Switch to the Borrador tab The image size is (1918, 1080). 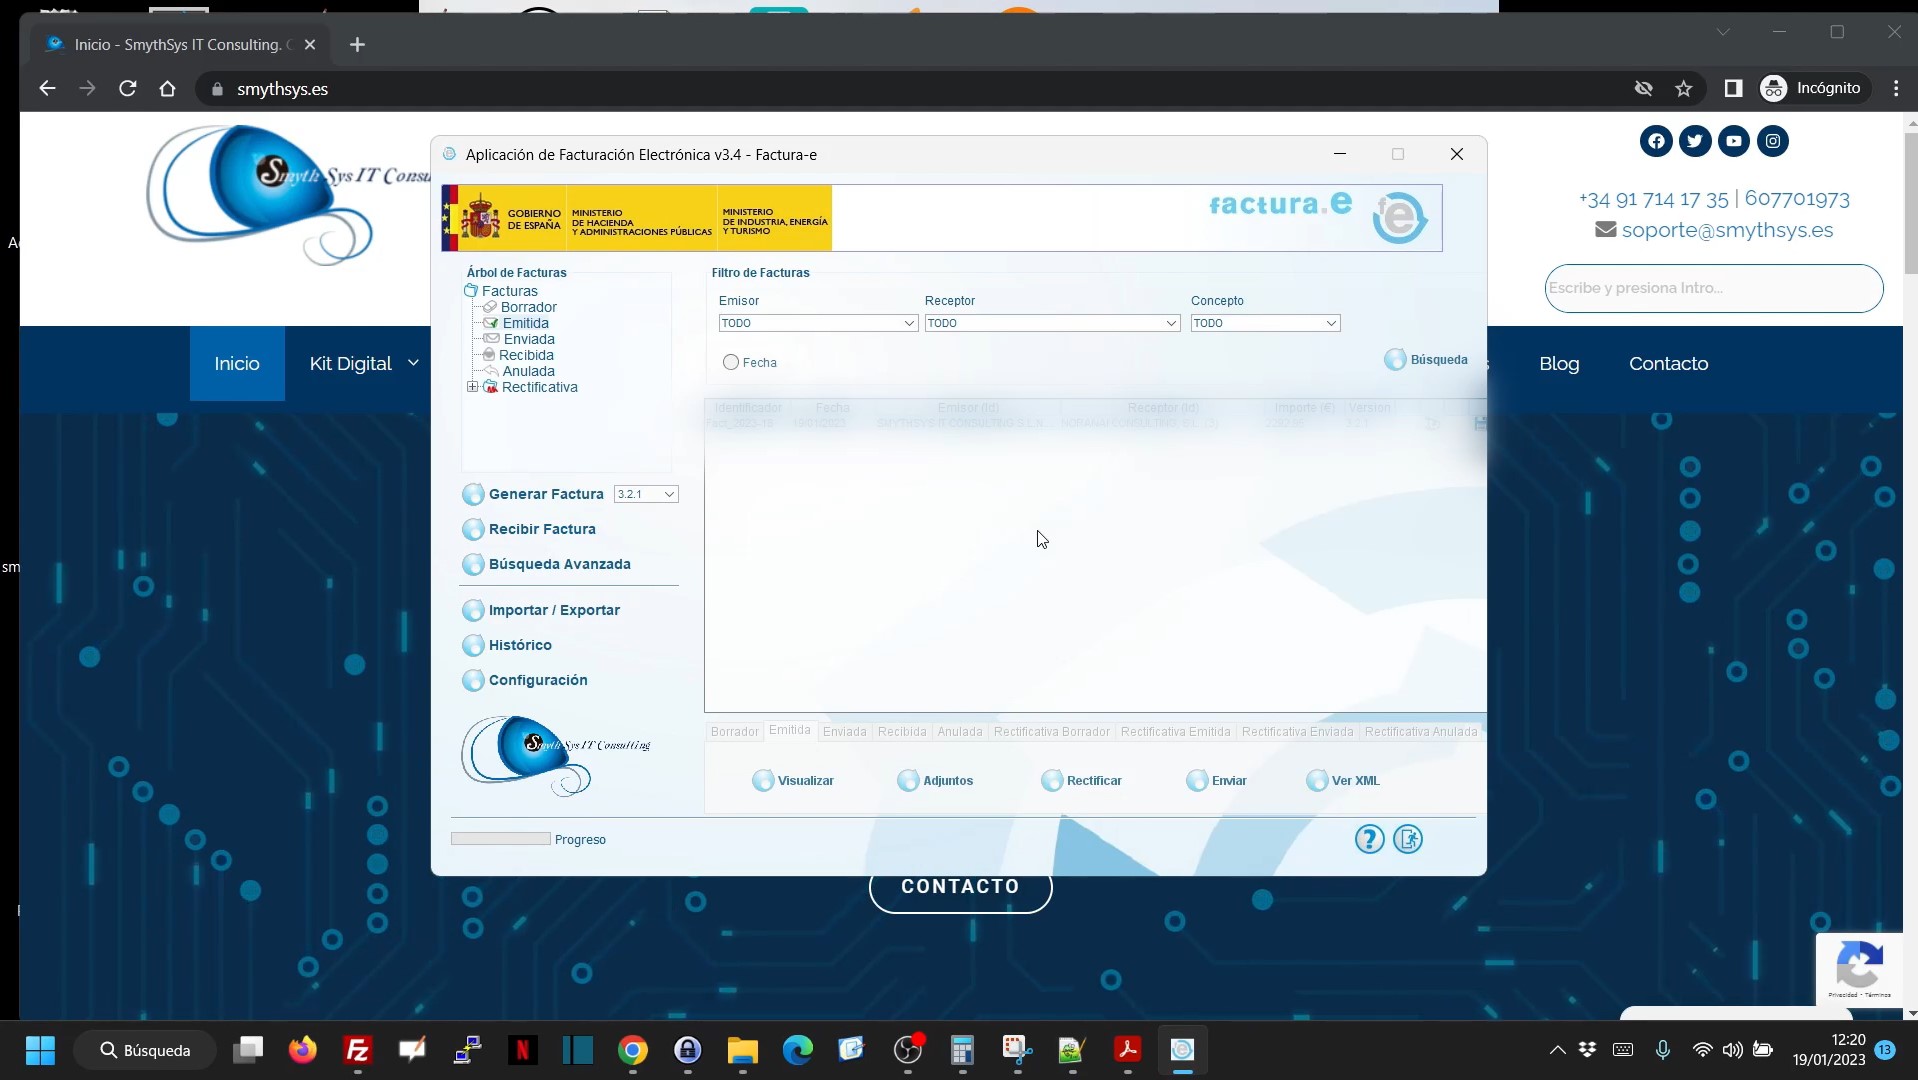(734, 732)
